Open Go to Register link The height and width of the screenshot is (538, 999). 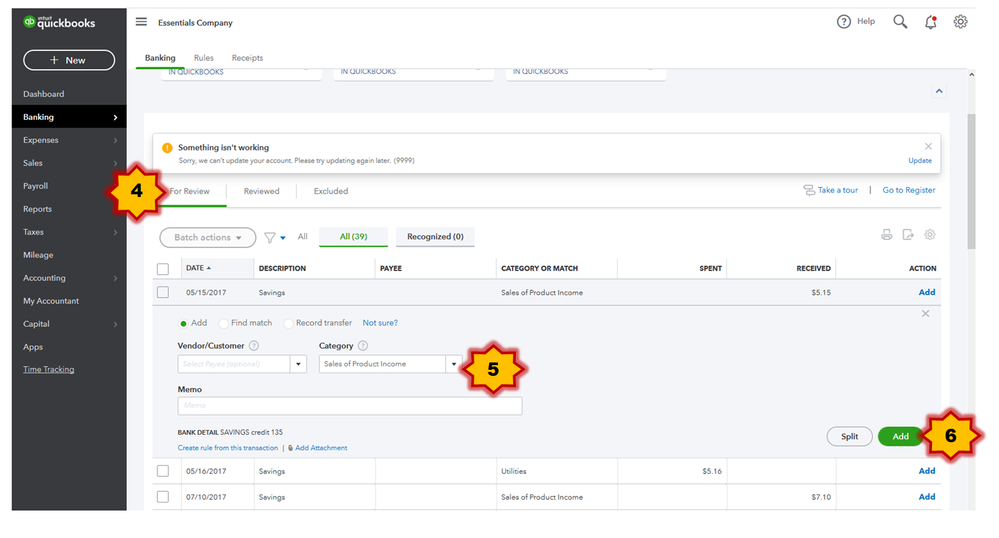909,190
